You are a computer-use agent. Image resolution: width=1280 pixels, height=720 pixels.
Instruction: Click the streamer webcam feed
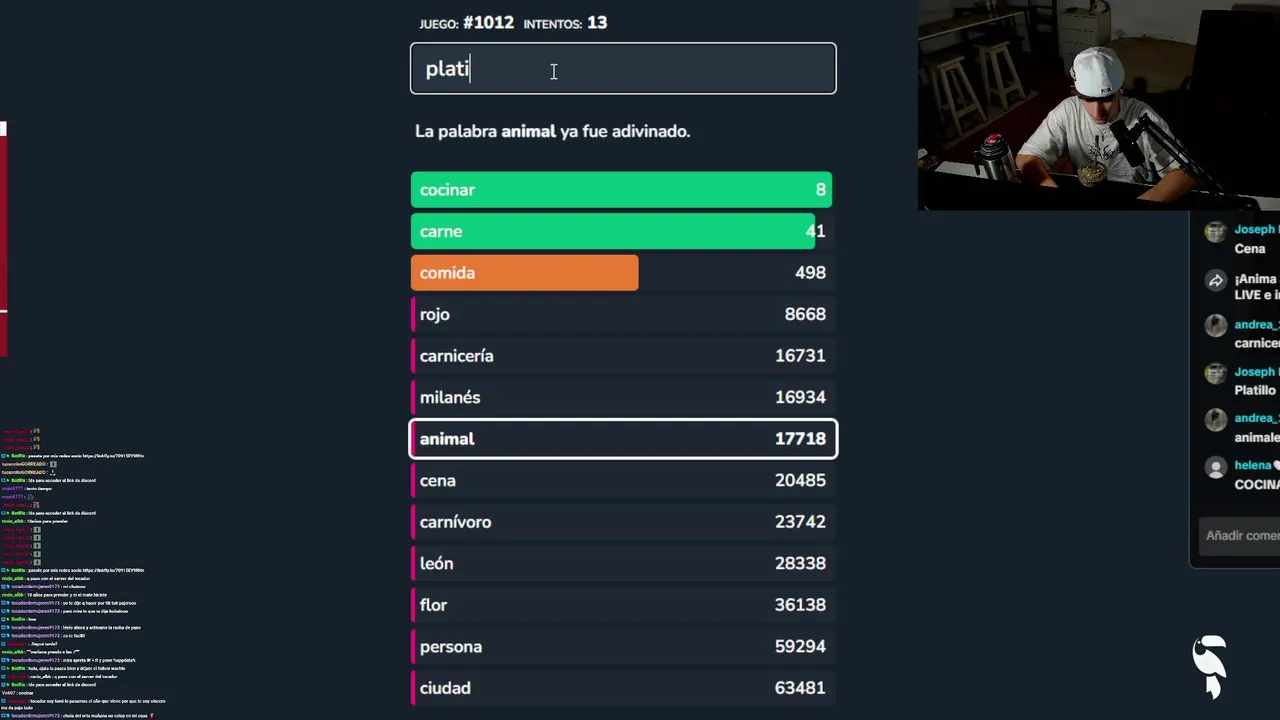(x=1098, y=105)
